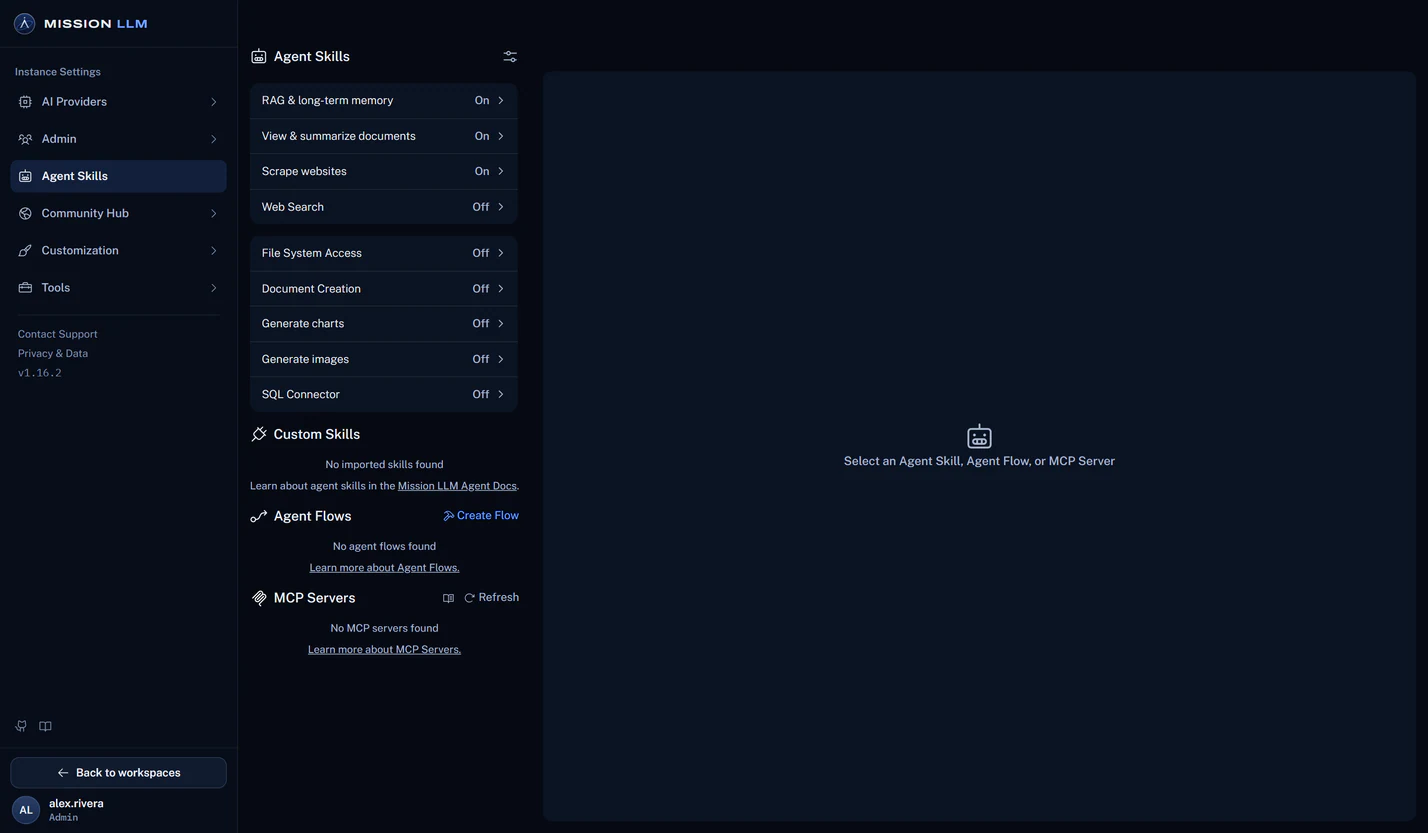
Task: Click the v1.16.2 version text
Action: pyautogui.click(x=40, y=373)
